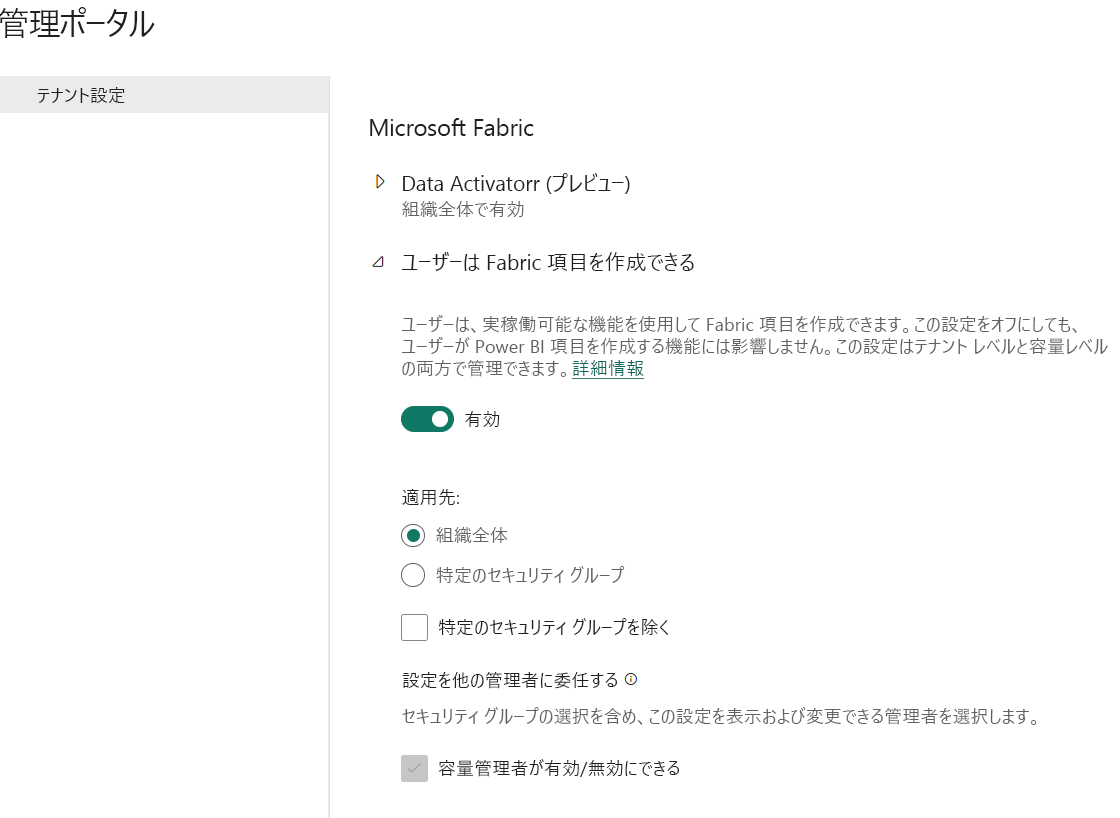Click the Microsoft Fabric section heading
The height and width of the screenshot is (818, 1120).
click(x=451, y=128)
